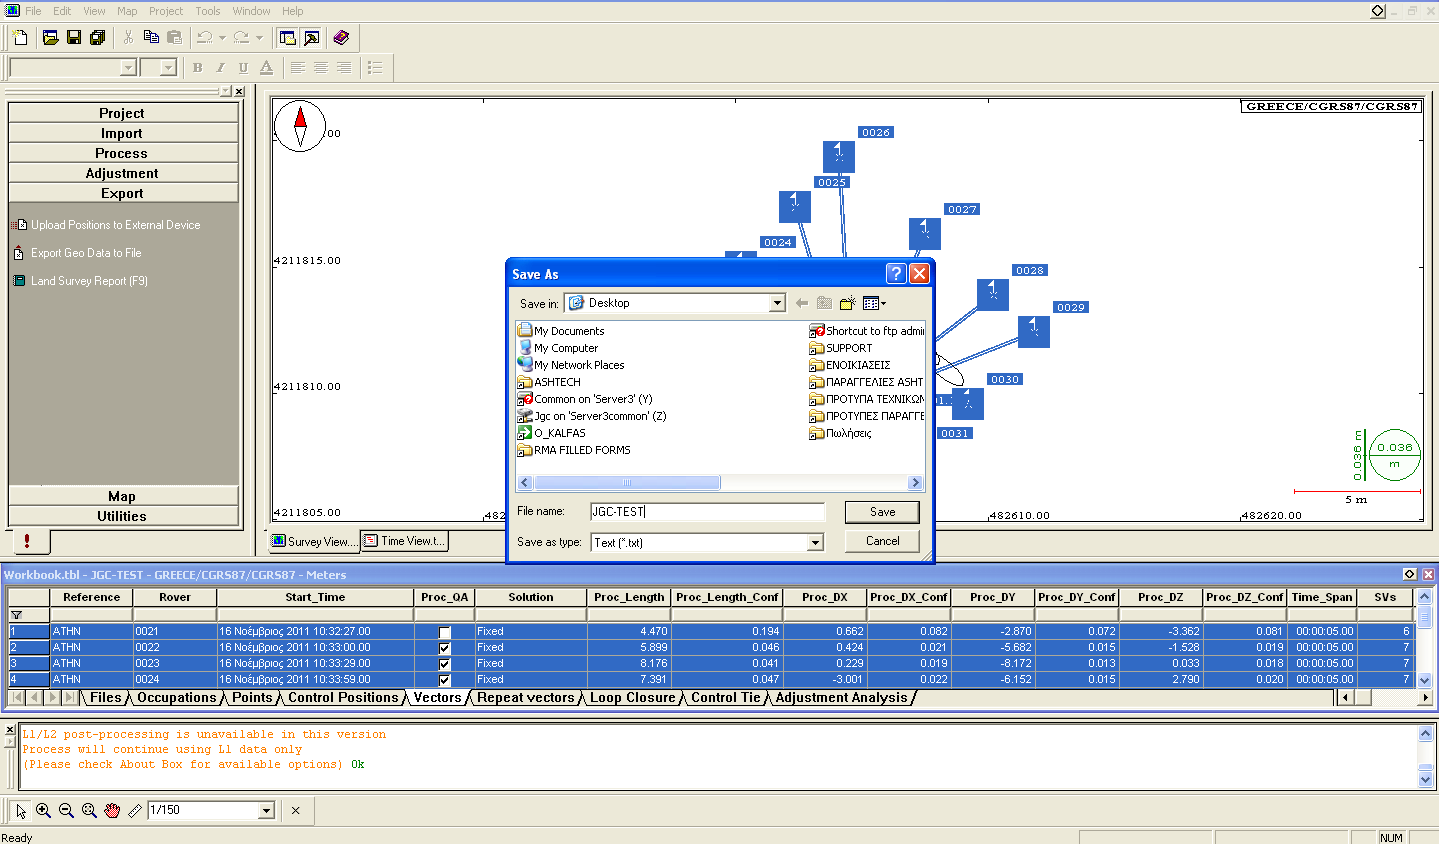Expand the Import section button
Image resolution: width=1439 pixels, height=844 pixels.
[x=122, y=133]
